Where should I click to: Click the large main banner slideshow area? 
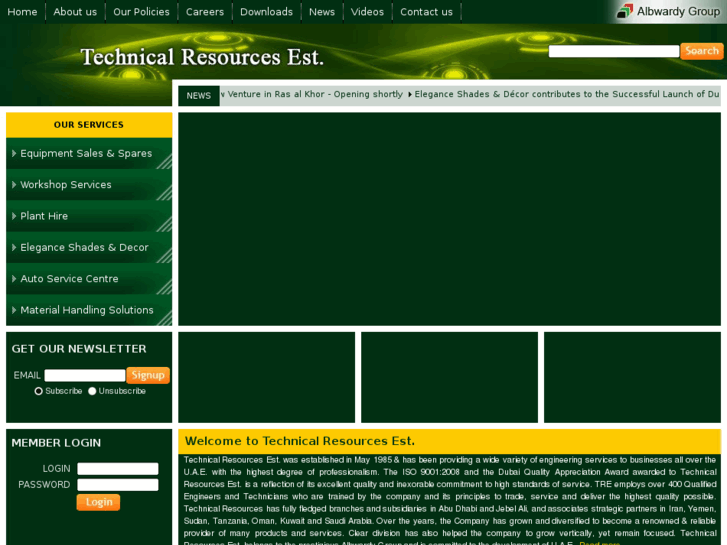pos(449,219)
